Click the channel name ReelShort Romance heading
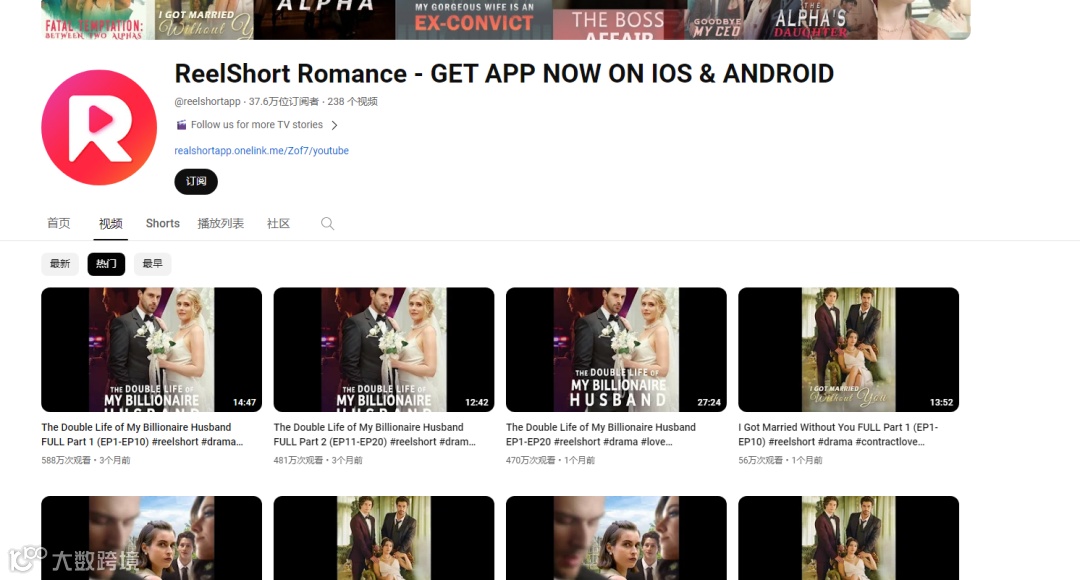 (x=504, y=74)
